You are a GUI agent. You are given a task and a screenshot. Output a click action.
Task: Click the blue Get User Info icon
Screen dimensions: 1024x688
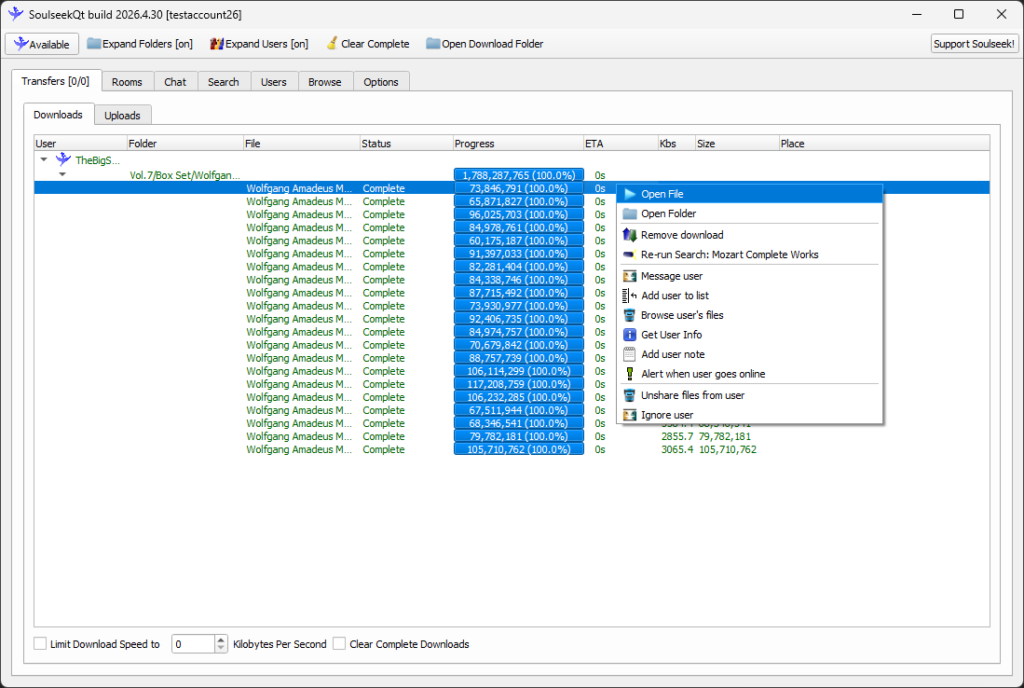tap(630, 335)
